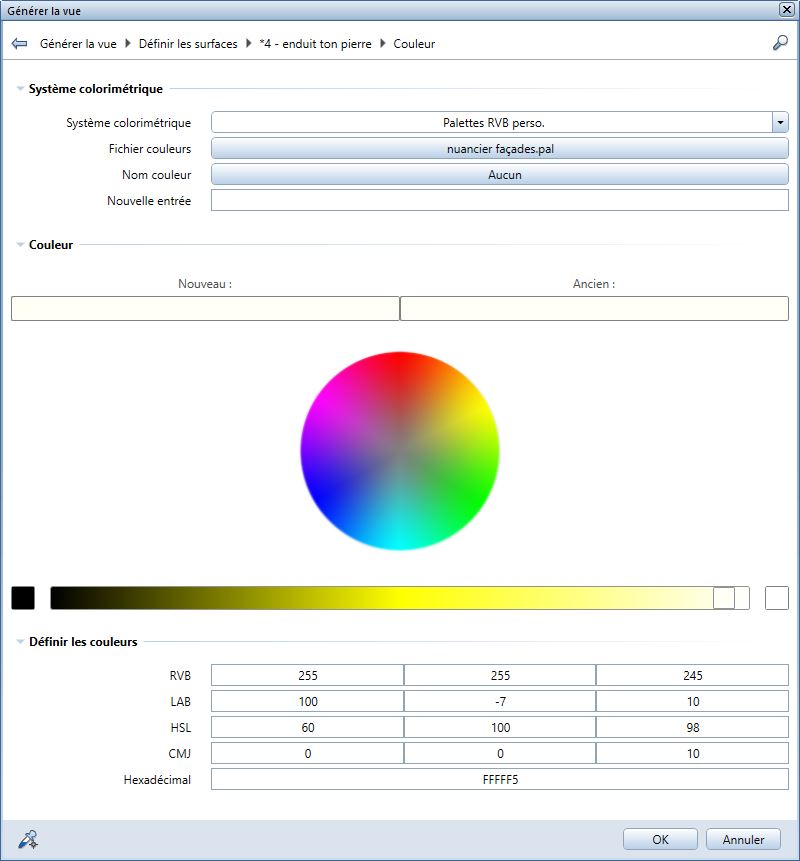Viewport: 800px width, 861px height.
Task: Click the LAB B value field 10
Action: point(692,701)
